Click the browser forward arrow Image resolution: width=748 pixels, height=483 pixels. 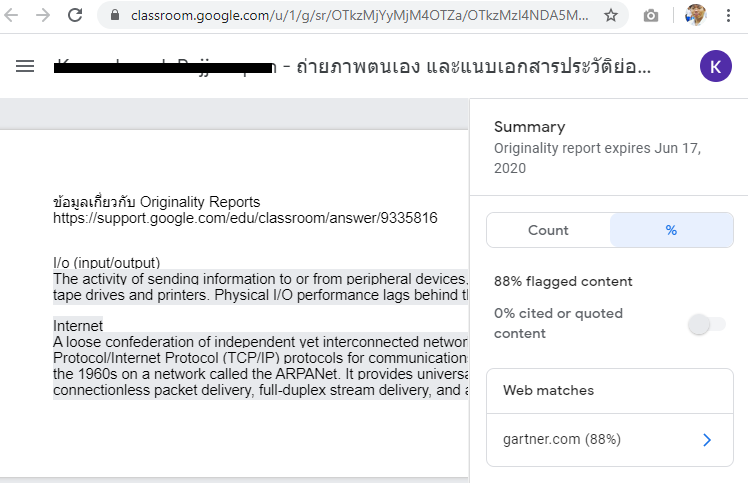click(43, 15)
